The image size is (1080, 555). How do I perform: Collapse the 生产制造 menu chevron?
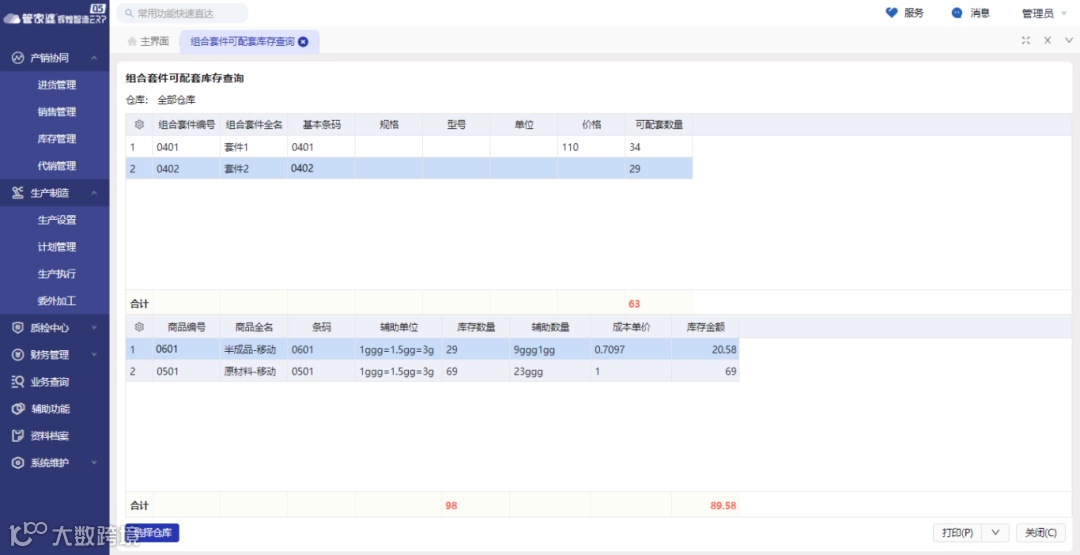click(x=94, y=193)
